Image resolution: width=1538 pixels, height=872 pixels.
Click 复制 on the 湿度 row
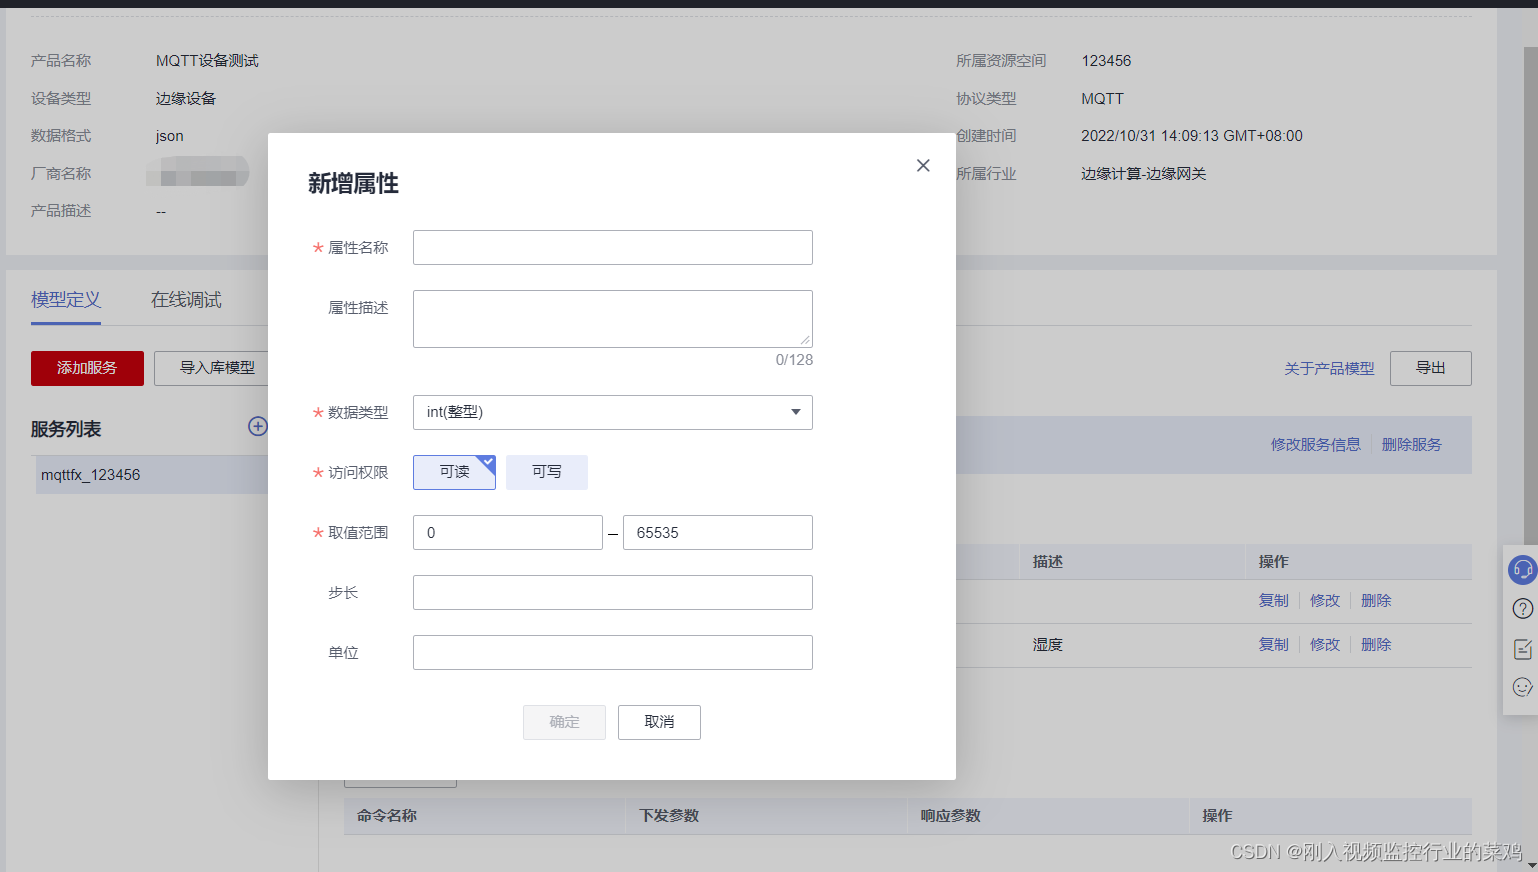pos(1273,644)
